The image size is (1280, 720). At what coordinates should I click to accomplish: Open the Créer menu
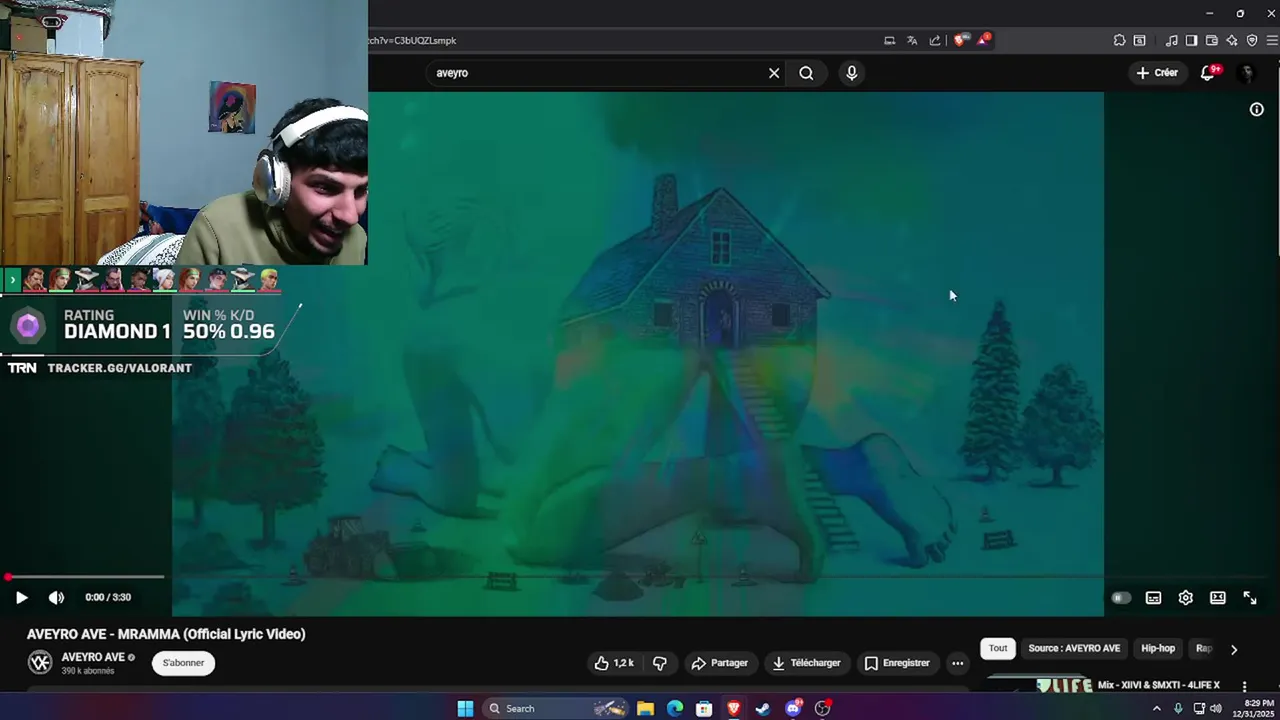pos(1157,73)
